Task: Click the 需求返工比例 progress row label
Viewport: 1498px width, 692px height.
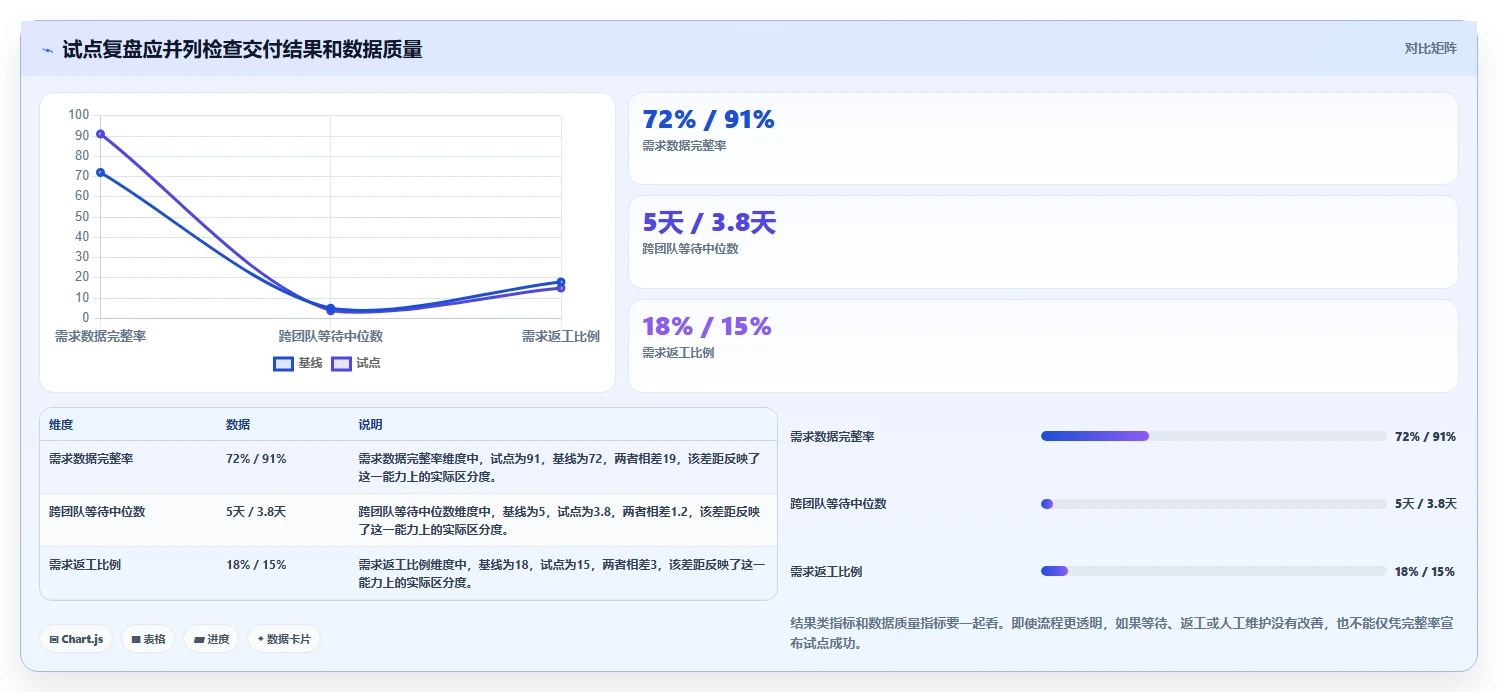Action: (826, 572)
